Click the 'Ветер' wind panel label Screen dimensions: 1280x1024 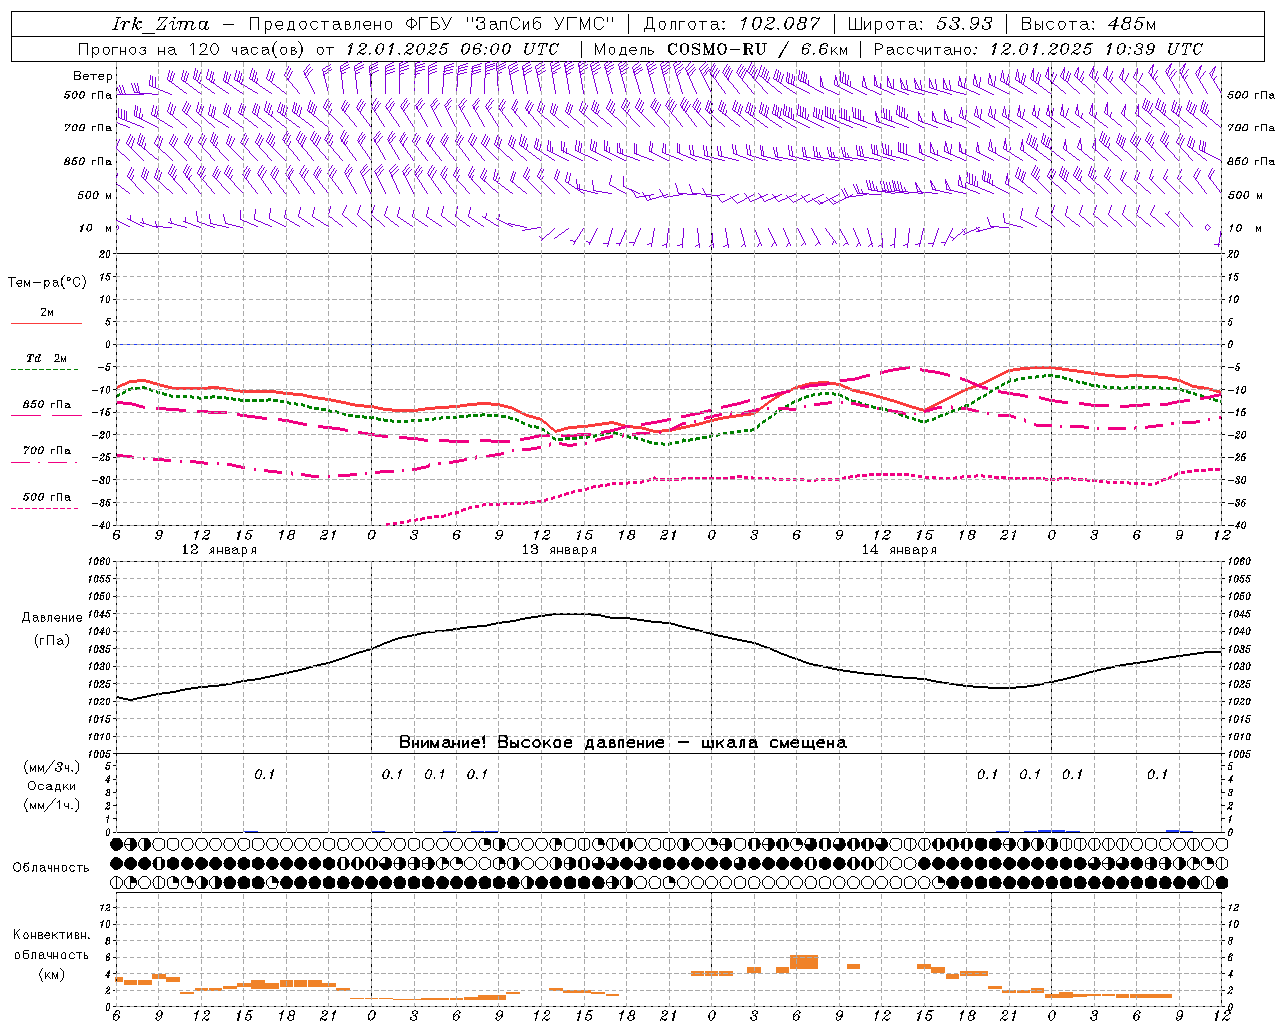[93, 76]
